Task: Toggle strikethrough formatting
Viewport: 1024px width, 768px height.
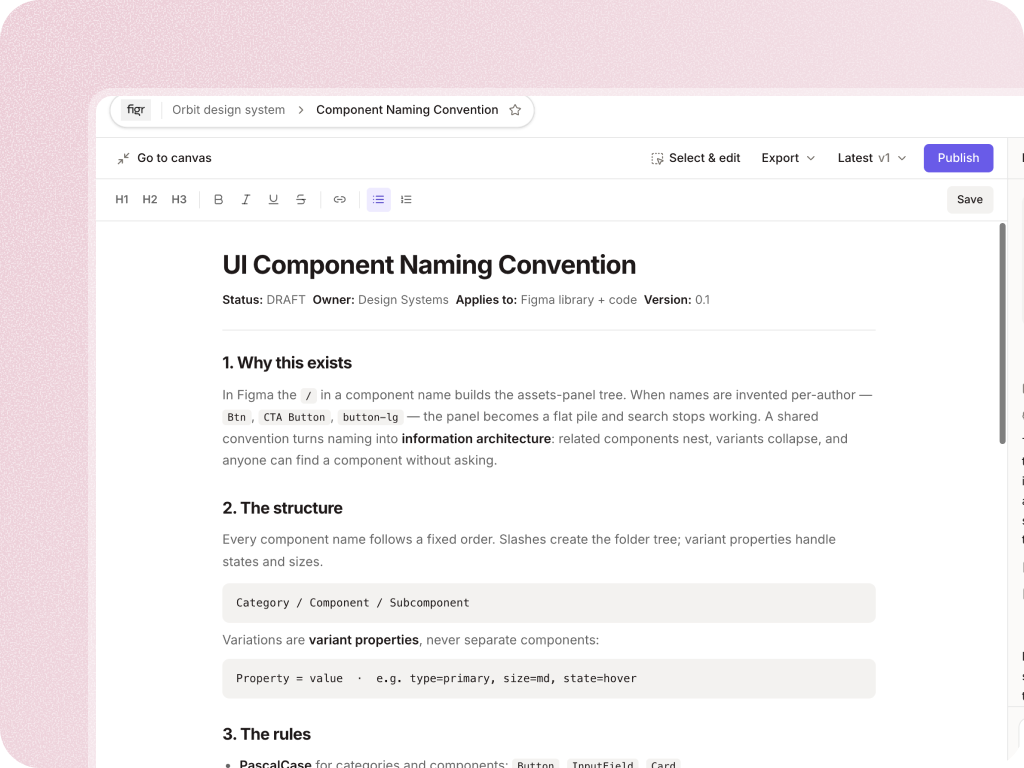Action: tap(300, 200)
